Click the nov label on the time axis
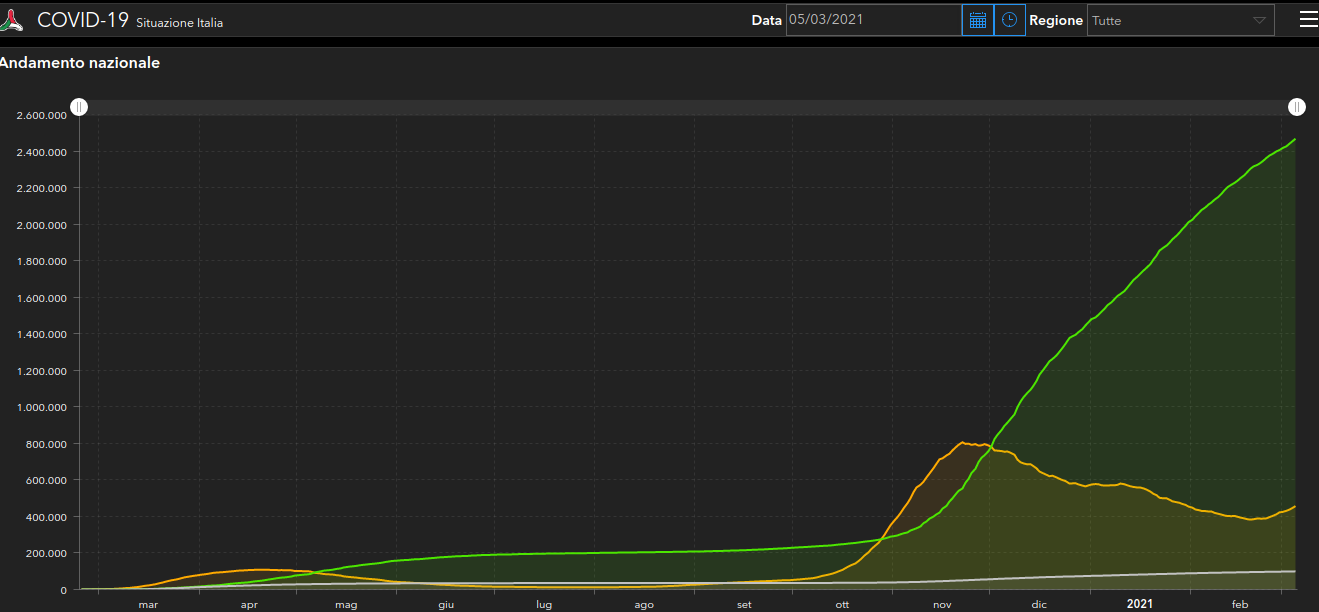Screen dimensions: 1319x612 click(942, 604)
